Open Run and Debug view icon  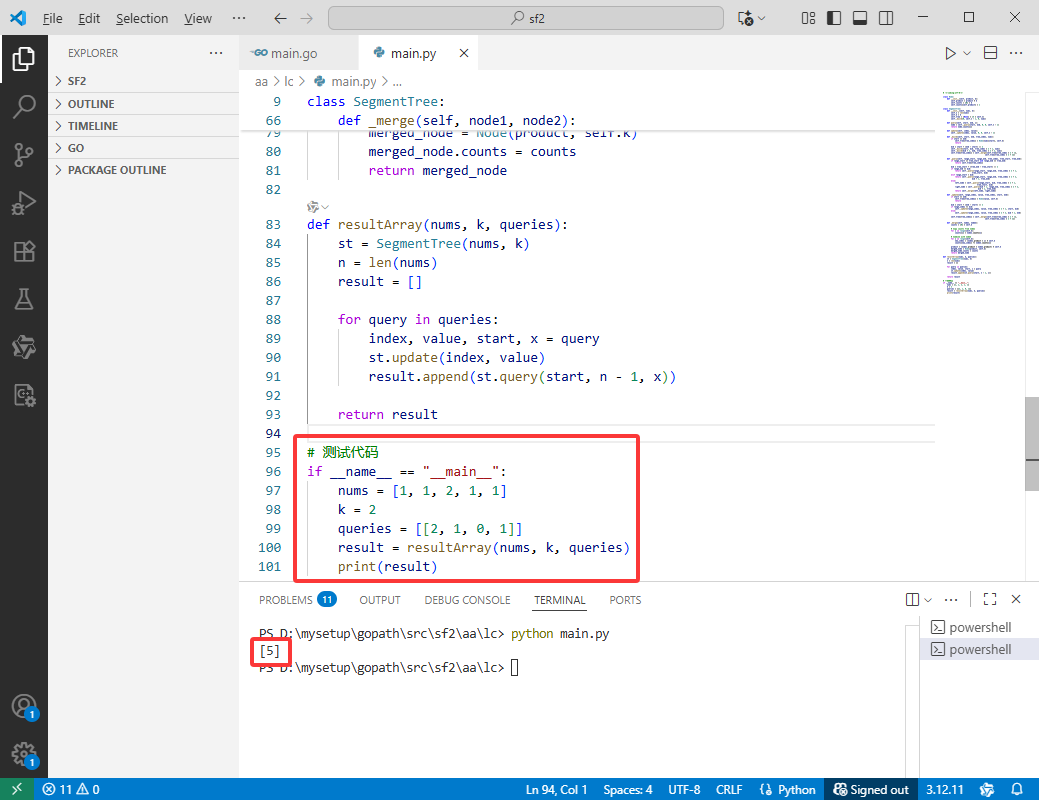[x=24, y=203]
